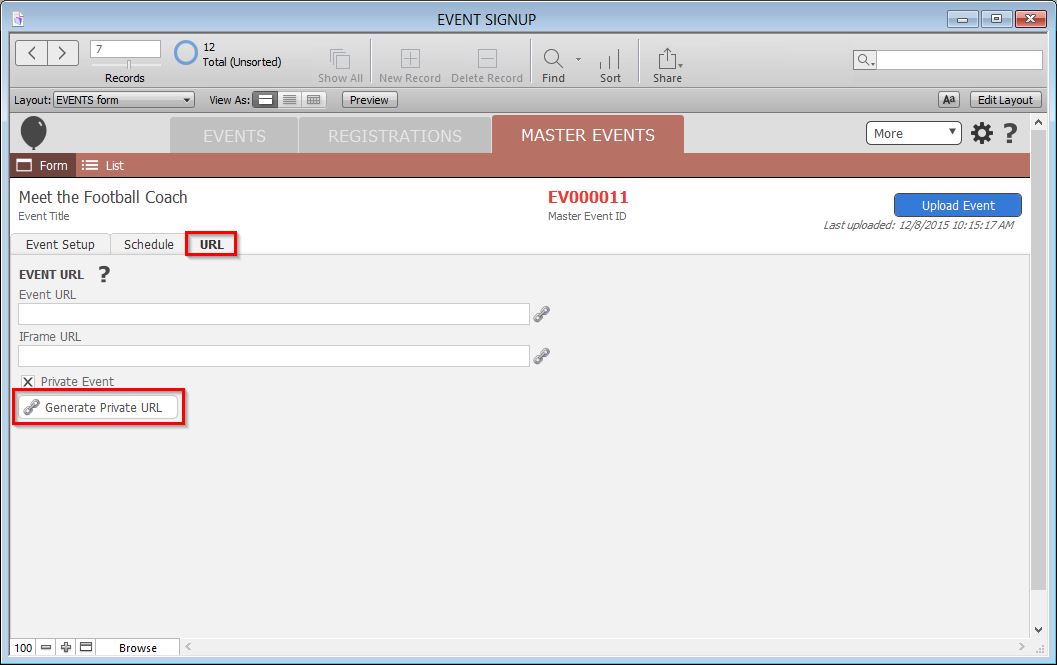Viewport: 1057px width, 665px height.
Task: Go to the previous record arrow
Action: coord(32,53)
